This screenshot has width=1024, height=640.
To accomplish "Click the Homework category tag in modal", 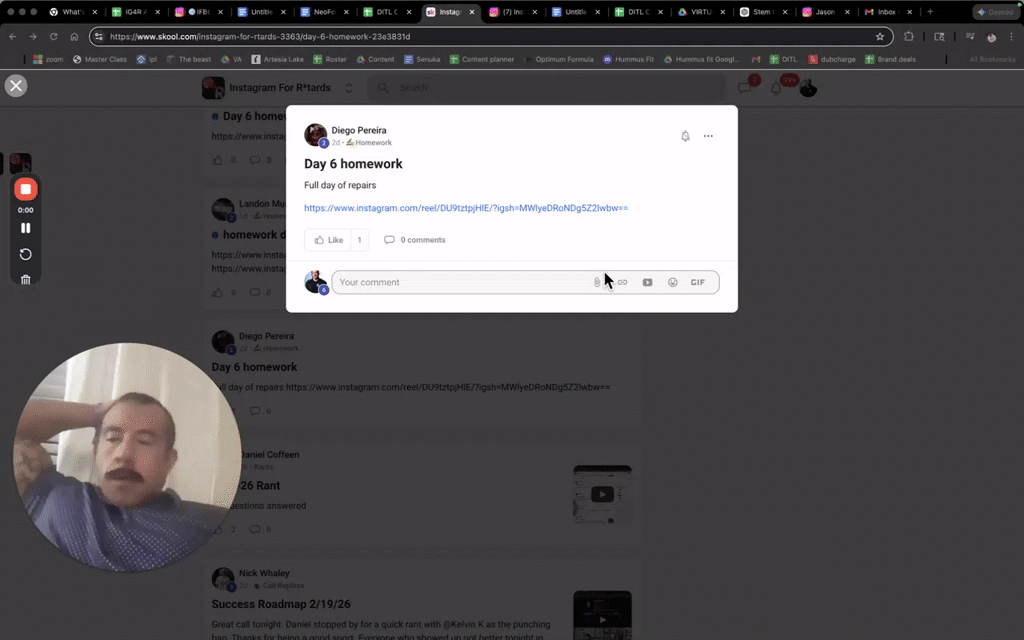I will click(369, 142).
